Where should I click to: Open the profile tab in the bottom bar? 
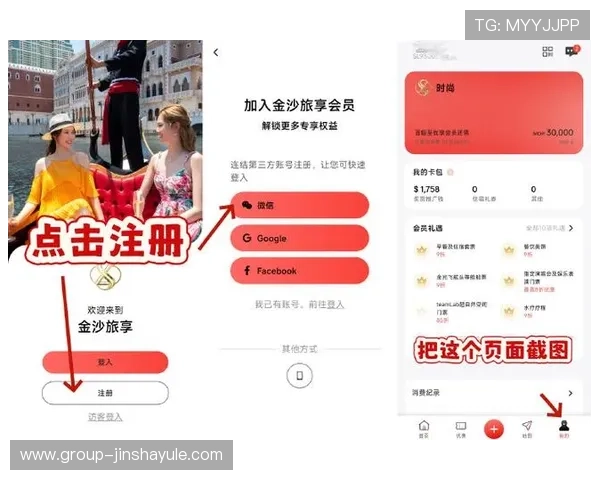pos(564,429)
